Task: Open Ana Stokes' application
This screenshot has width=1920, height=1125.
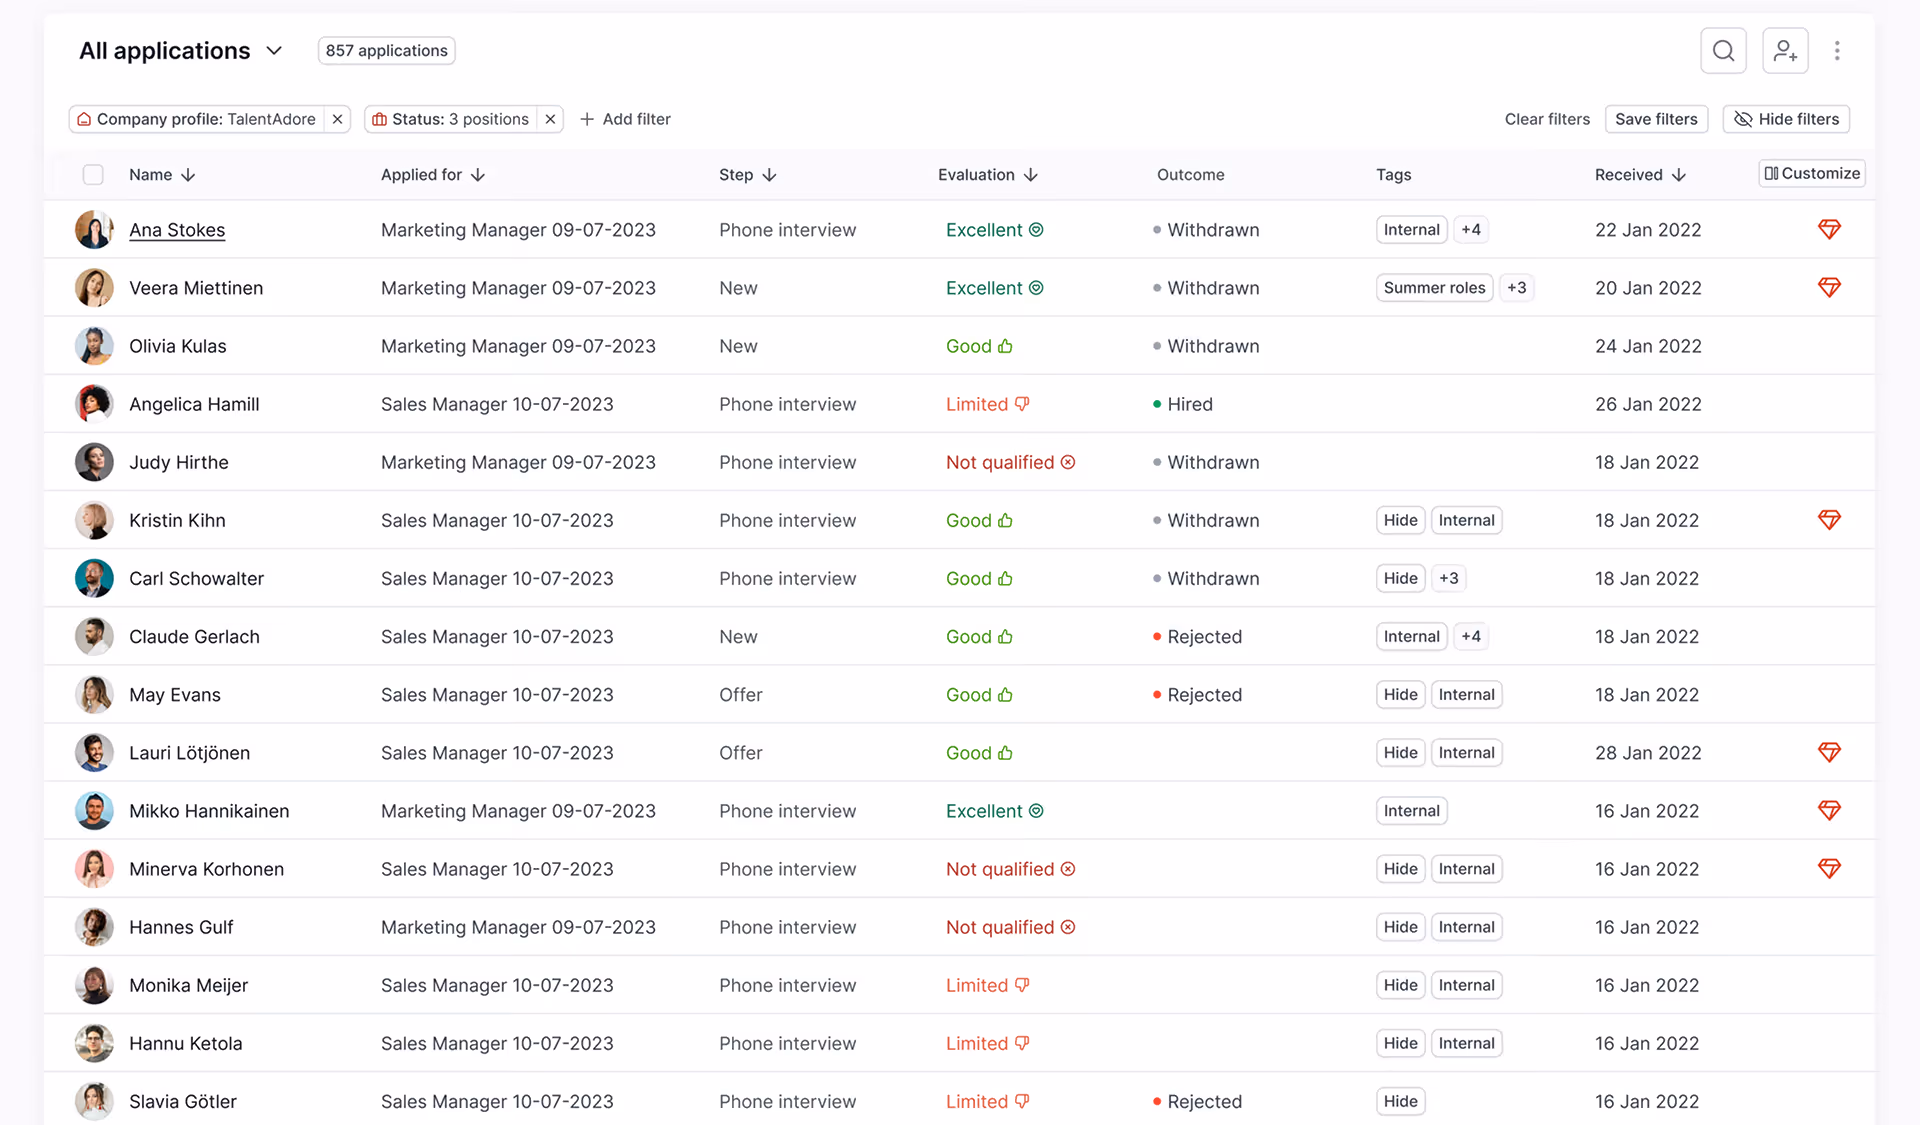Action: [177, 229]
